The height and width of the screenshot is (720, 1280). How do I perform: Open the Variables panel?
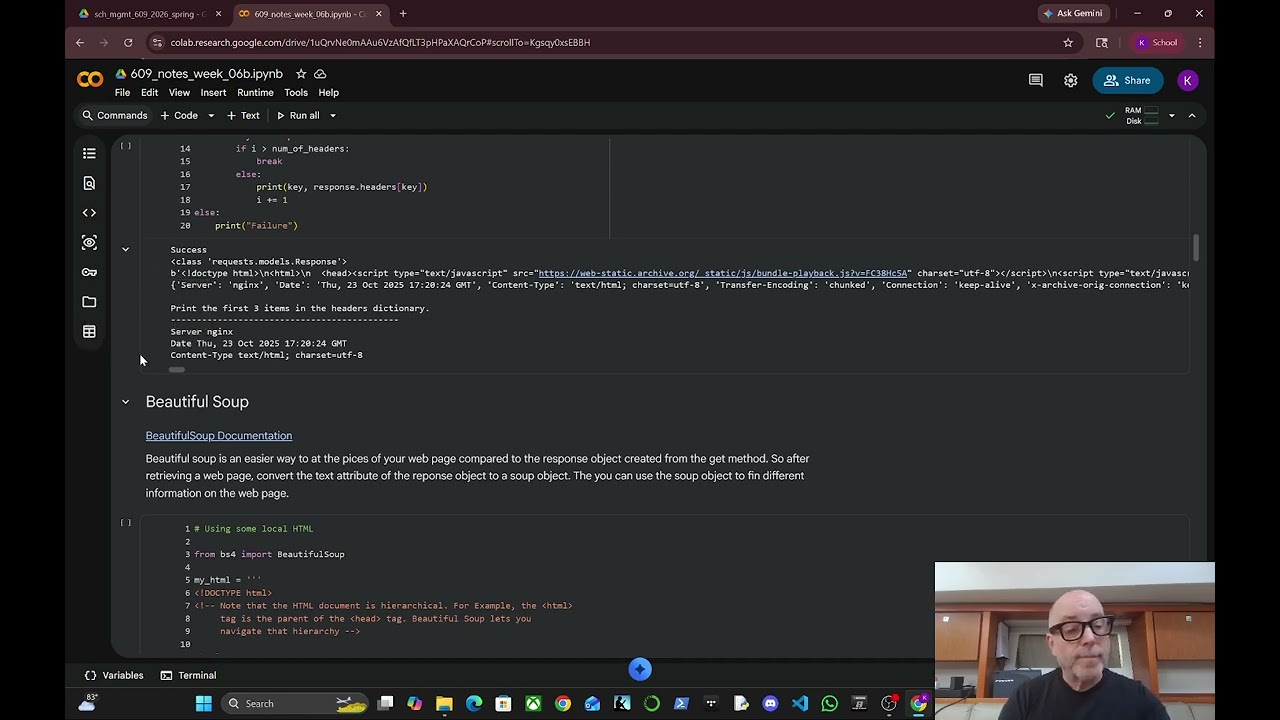pos(113,675)
